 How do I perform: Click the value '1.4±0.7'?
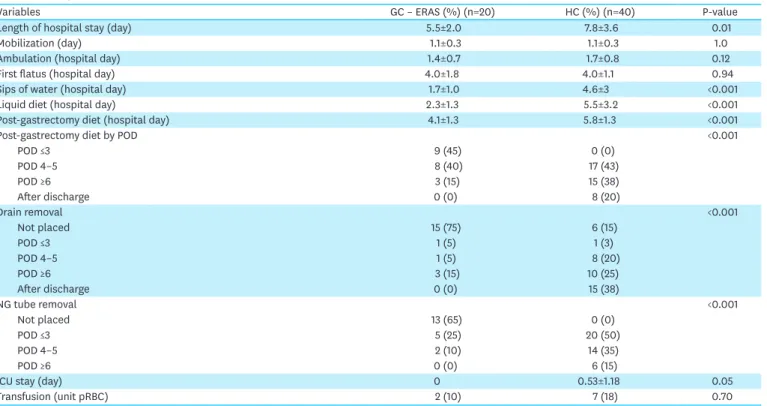point(444,59)
